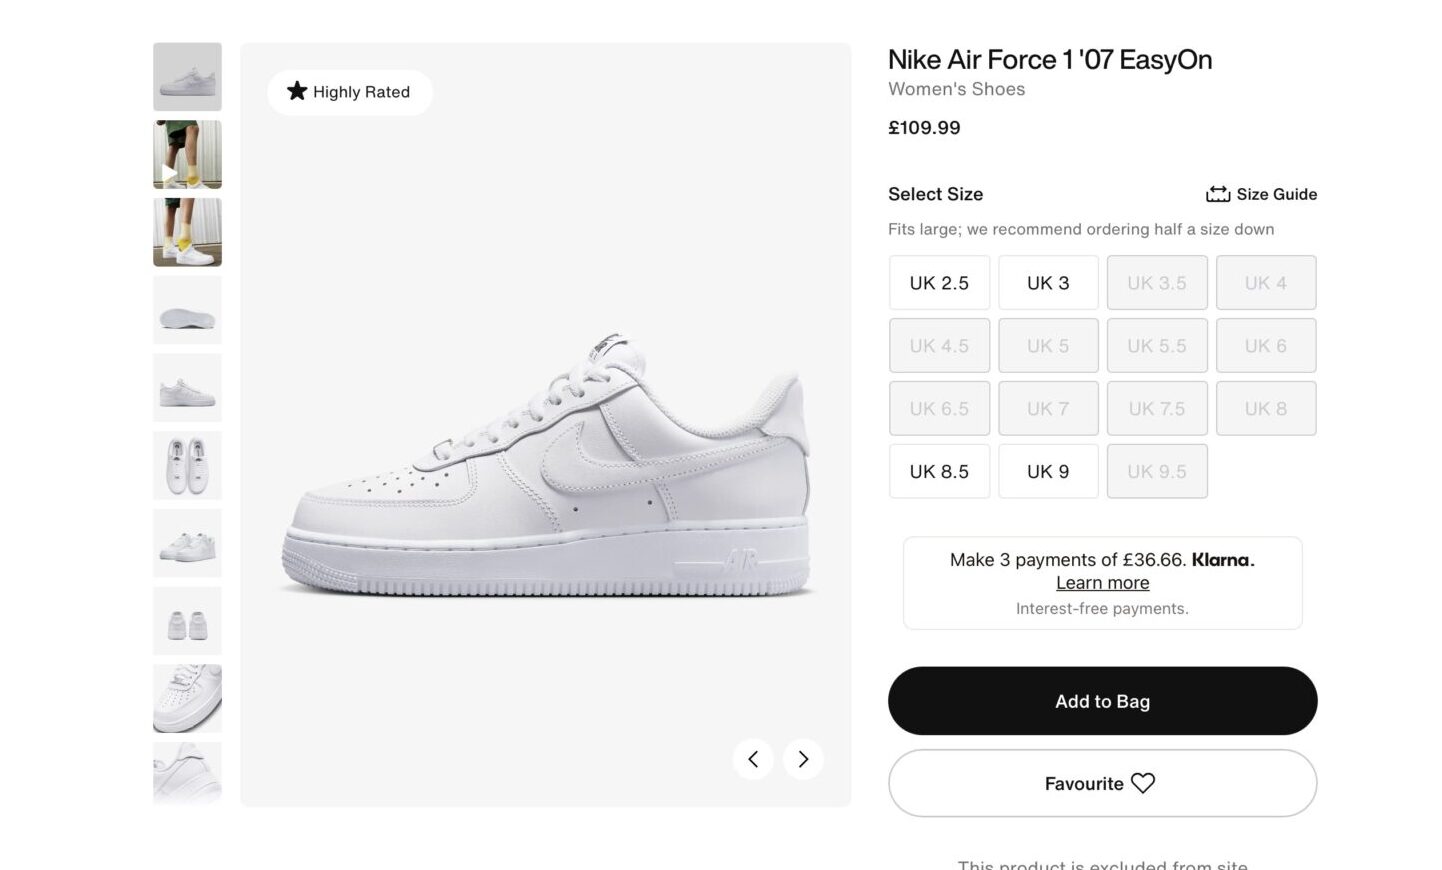Open the Size Guide ruler icon
The height and width of the screenshot is (870, 1442).
point(1218,194)
